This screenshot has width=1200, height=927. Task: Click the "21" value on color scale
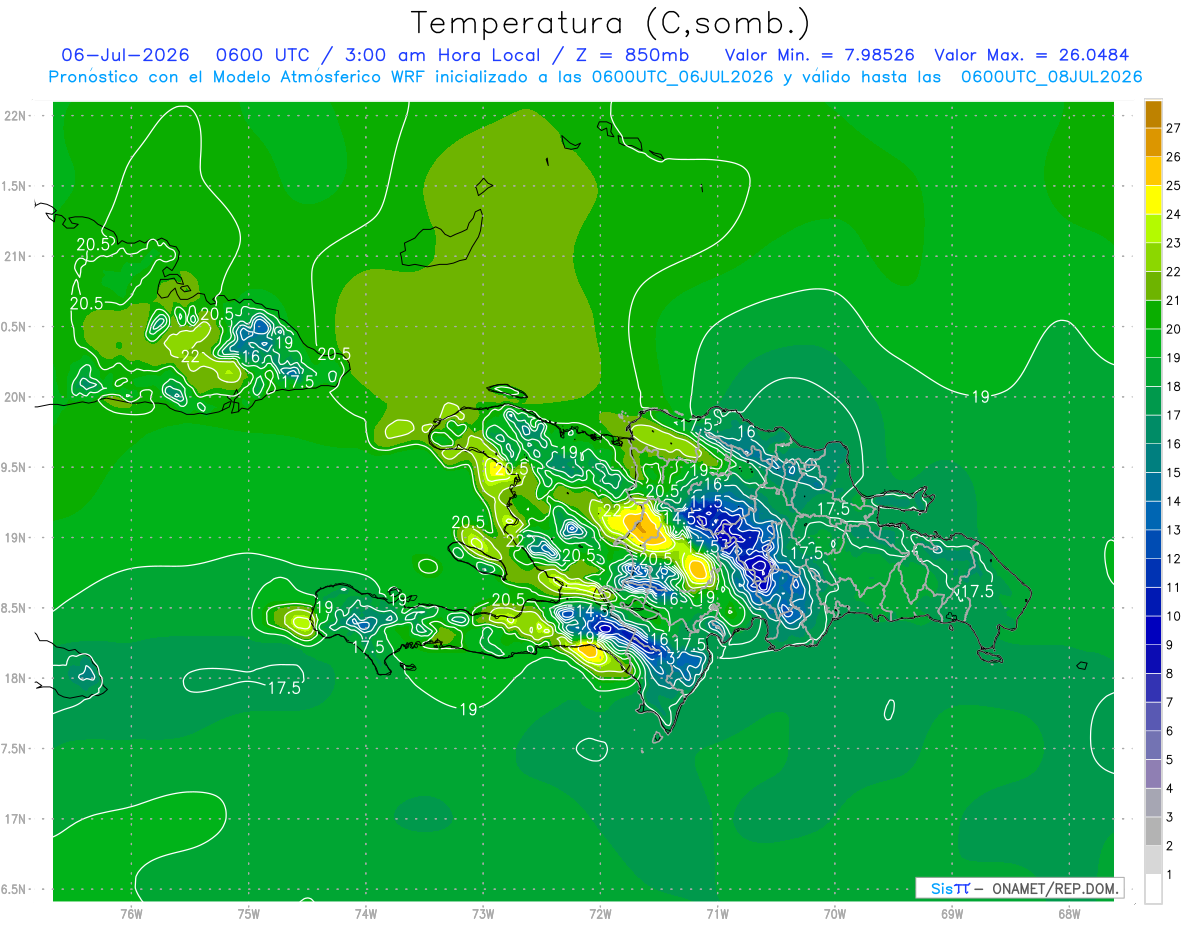pyautogui.click(x=1174, y=300)
